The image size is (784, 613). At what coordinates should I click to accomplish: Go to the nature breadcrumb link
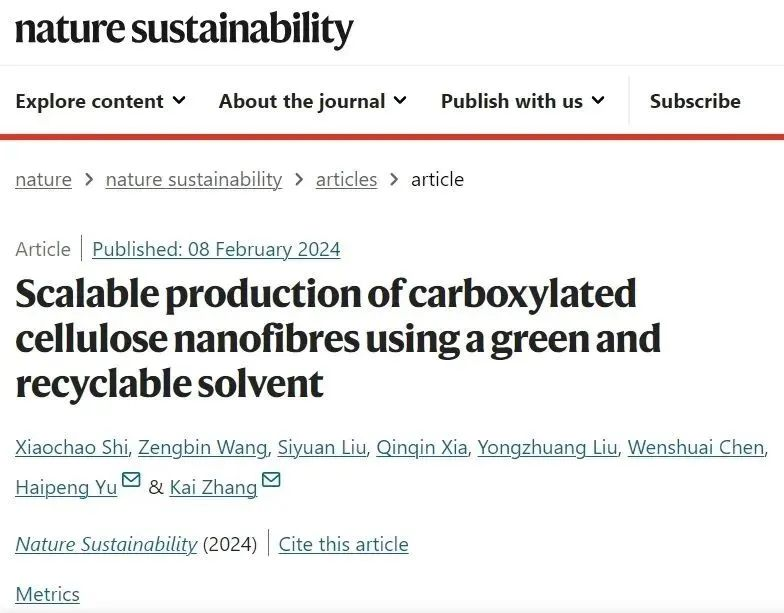click(x=43, y=179)
